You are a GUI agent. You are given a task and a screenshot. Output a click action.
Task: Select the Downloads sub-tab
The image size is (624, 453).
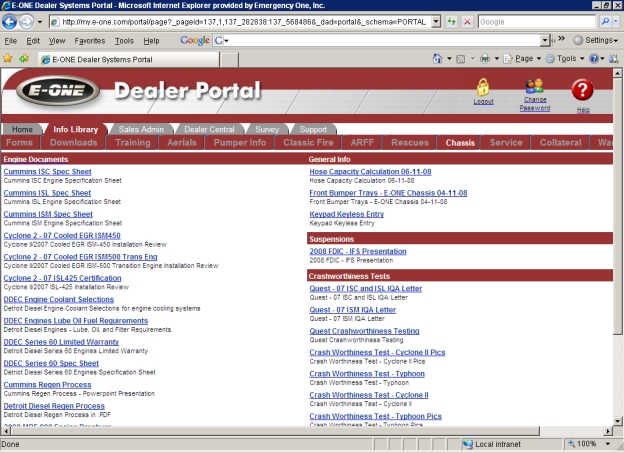coord(74,143)
